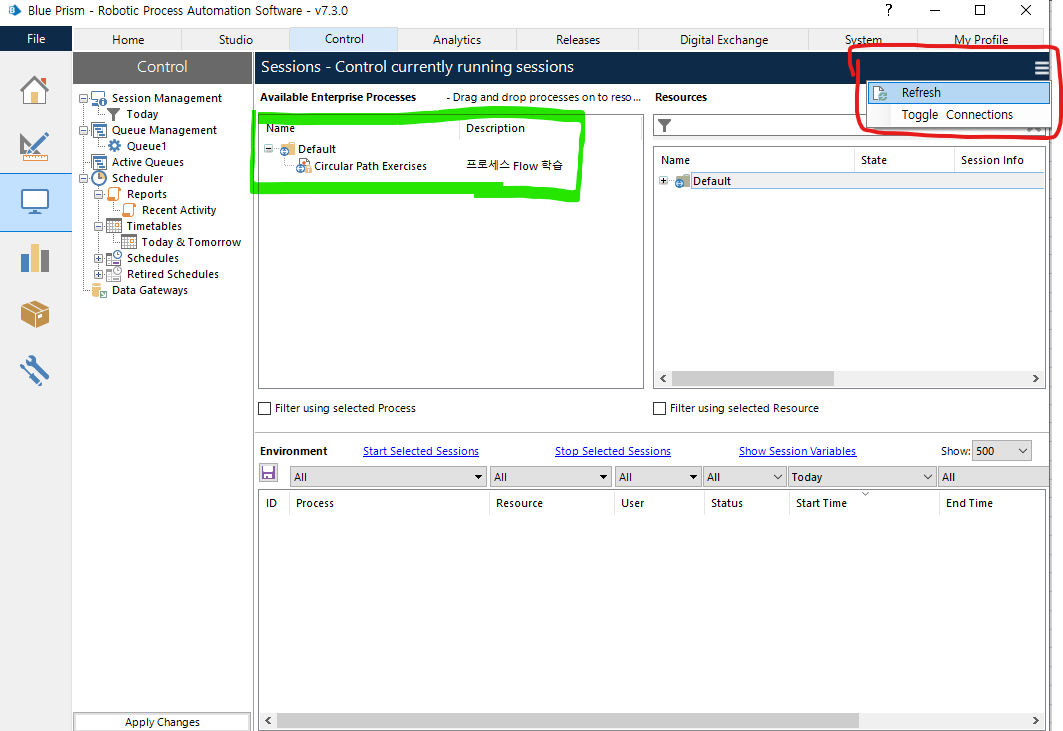
Task: Click the Queue Management icon
Action: point(99,130)
